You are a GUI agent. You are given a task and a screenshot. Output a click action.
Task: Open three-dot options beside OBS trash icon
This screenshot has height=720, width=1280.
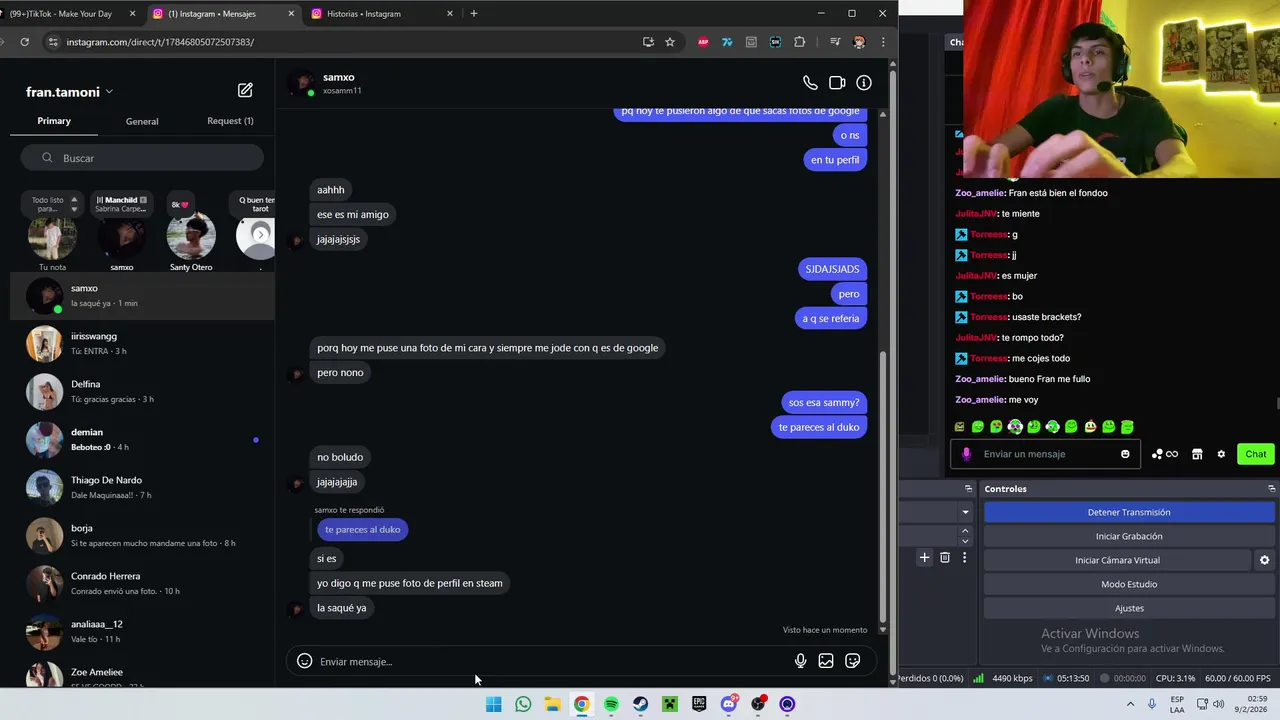(964, 557)
